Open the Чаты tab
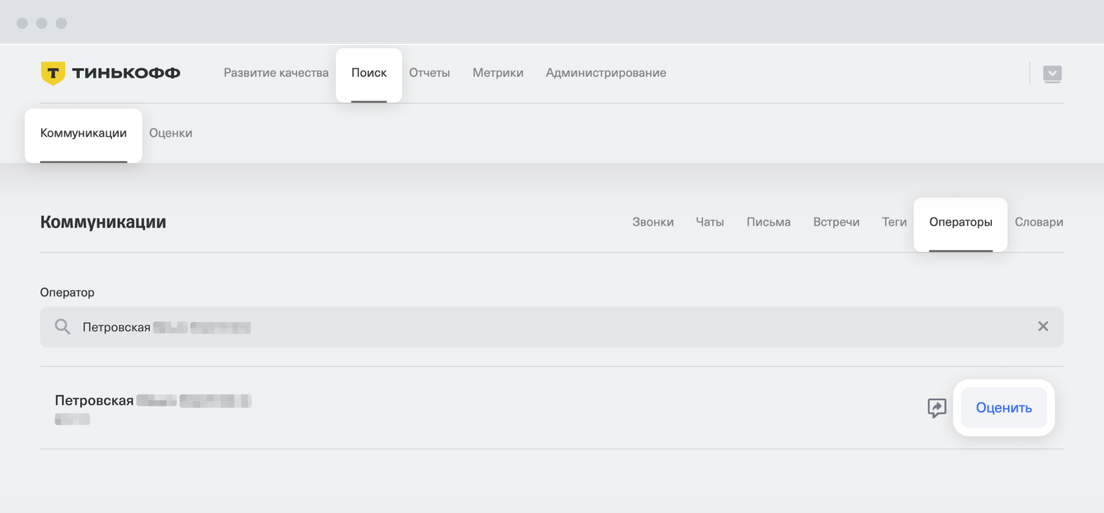This screenshot has width=1104, height=513. pyautogui.click(x=710, y=222)
